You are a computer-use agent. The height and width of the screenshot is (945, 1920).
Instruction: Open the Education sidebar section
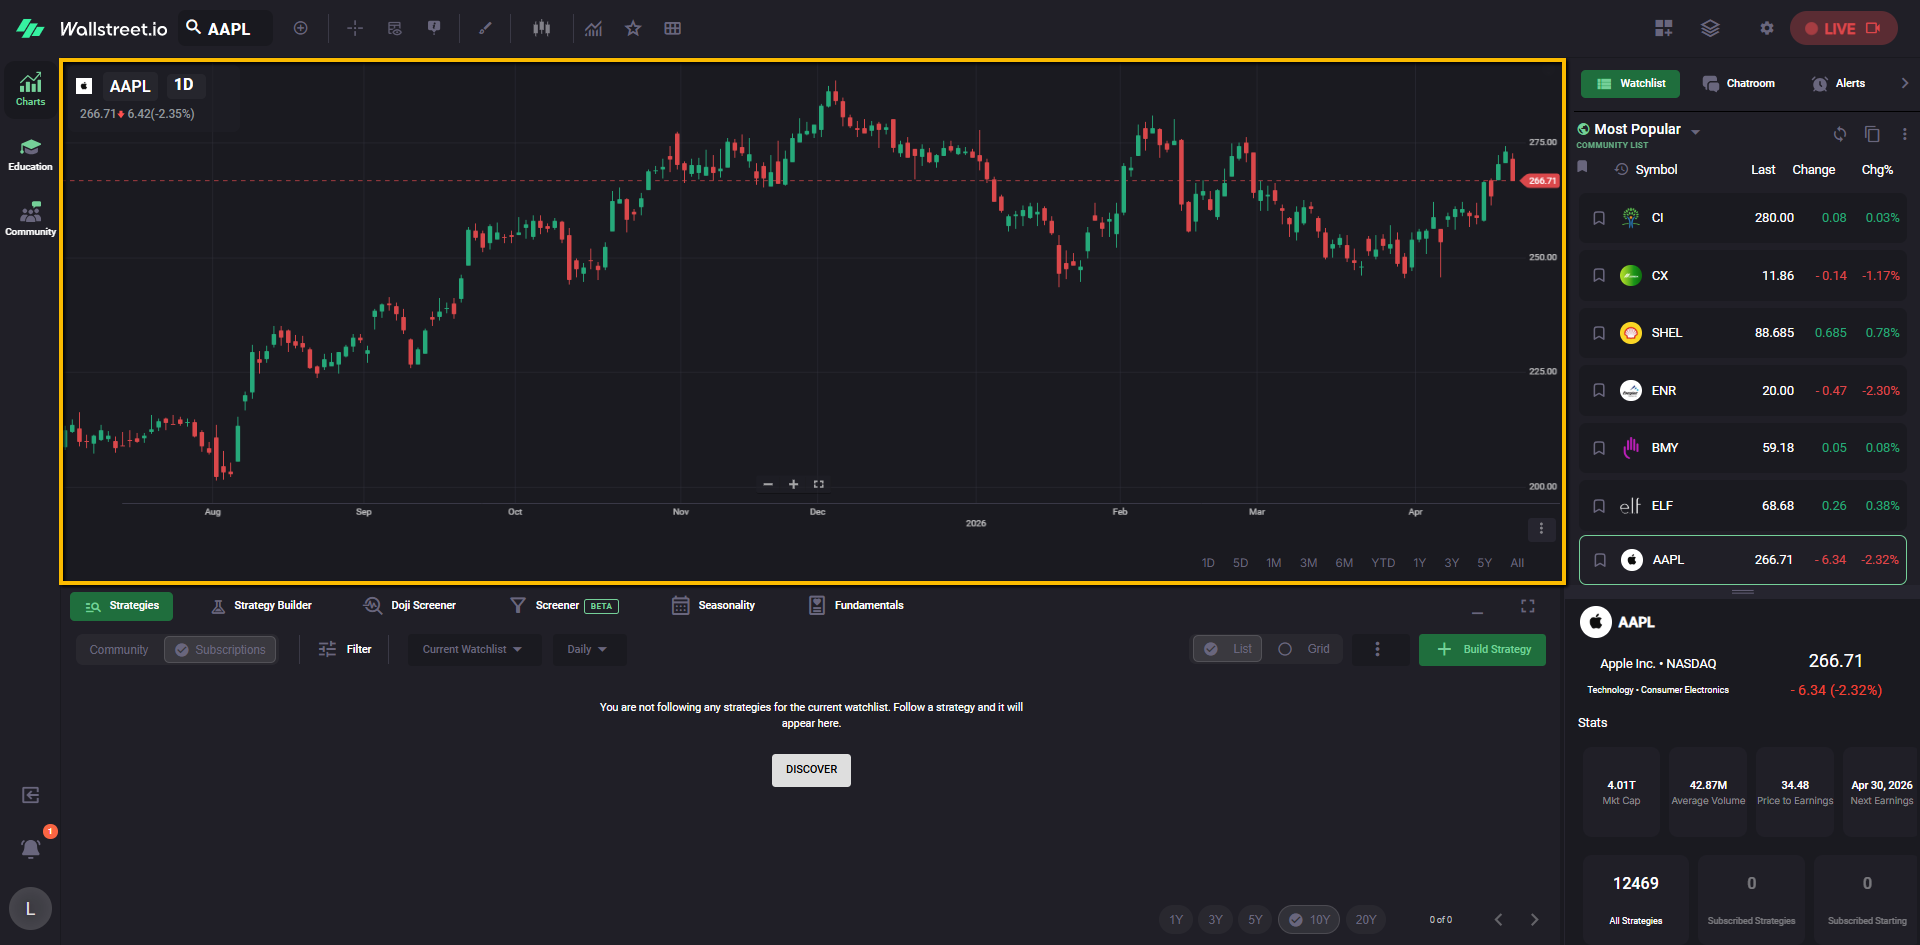30,155
